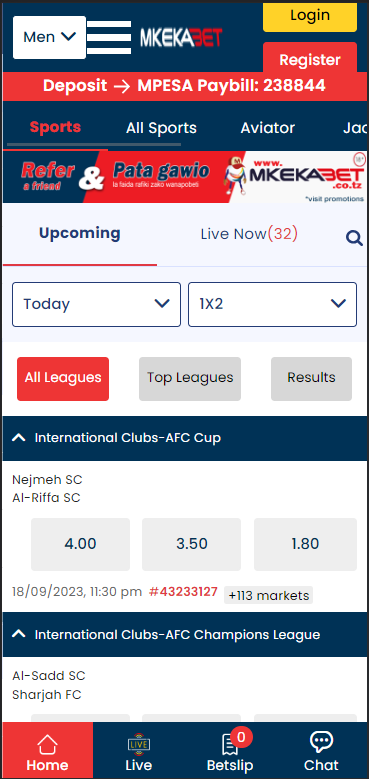Image resolution: width=369 pixels, height=779 pixels.
Task: Click the MkekaBet logo
Action: [x=181, y=37]
